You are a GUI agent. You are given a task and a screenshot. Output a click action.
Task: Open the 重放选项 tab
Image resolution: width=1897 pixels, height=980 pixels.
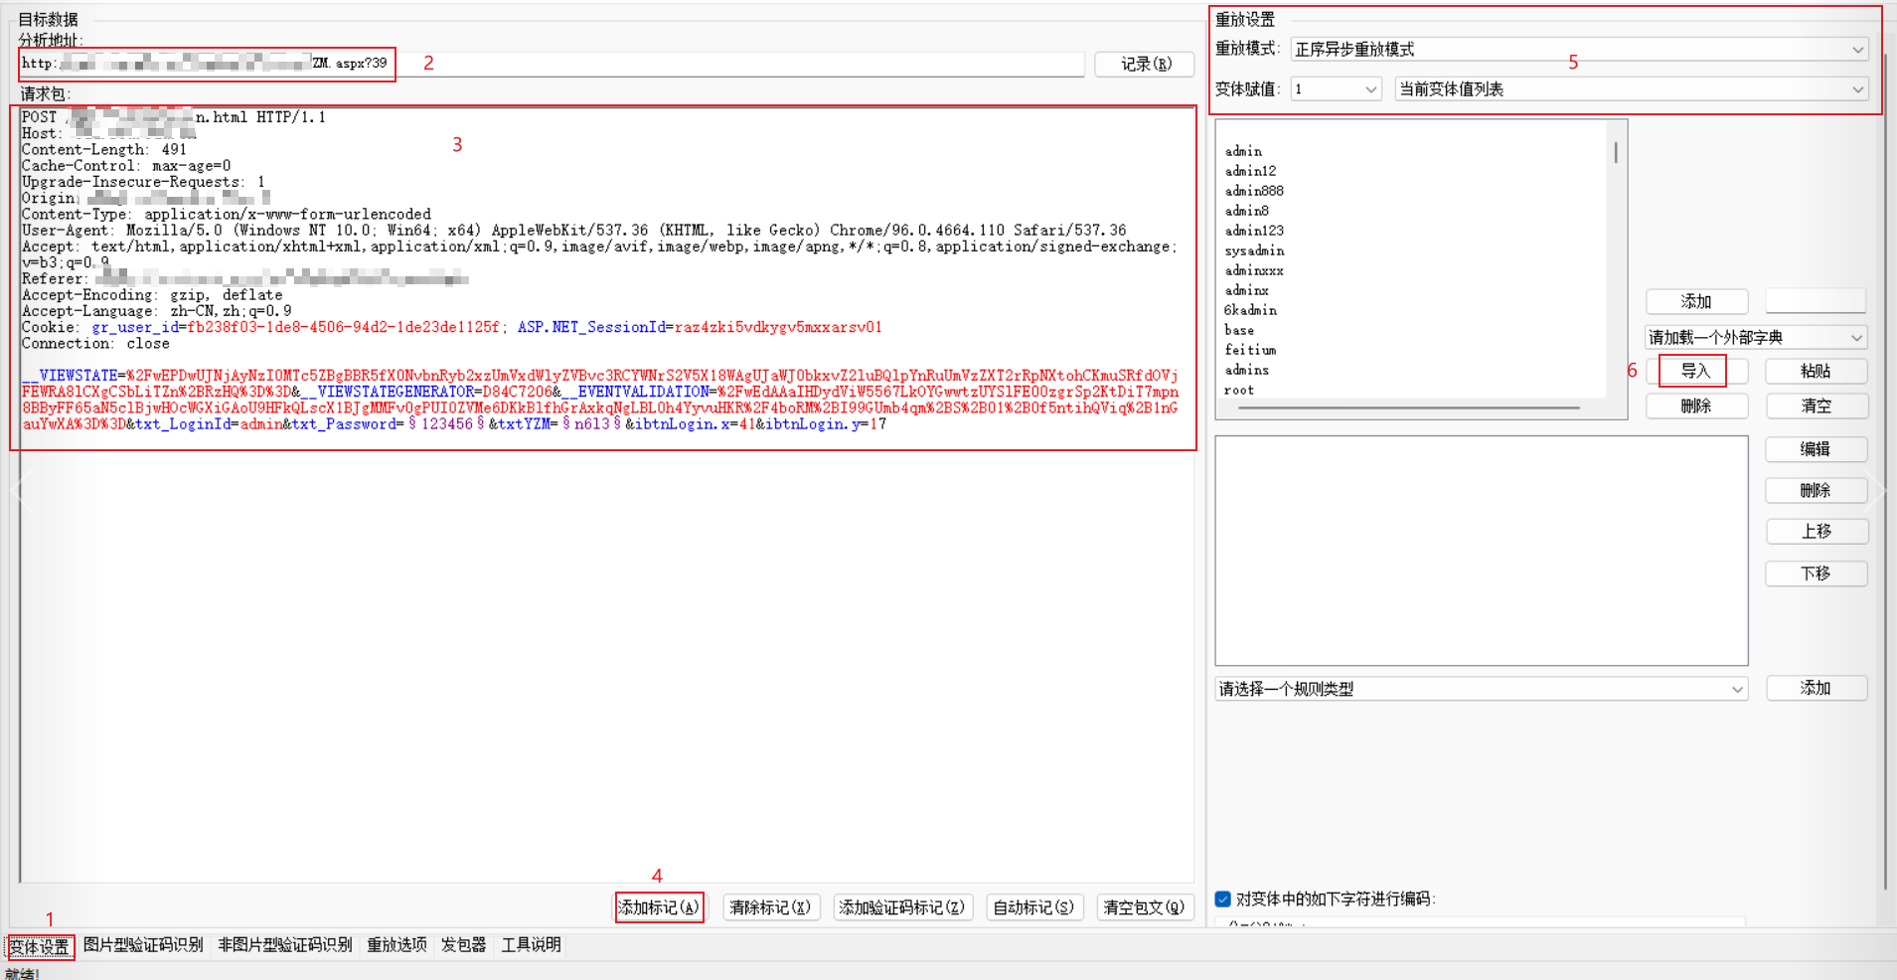point(396,945)
